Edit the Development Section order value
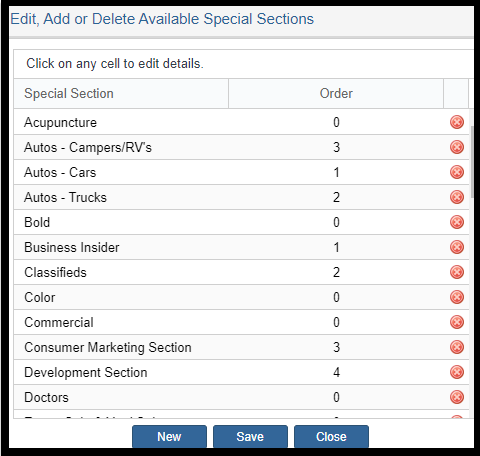 pos(336,372)
